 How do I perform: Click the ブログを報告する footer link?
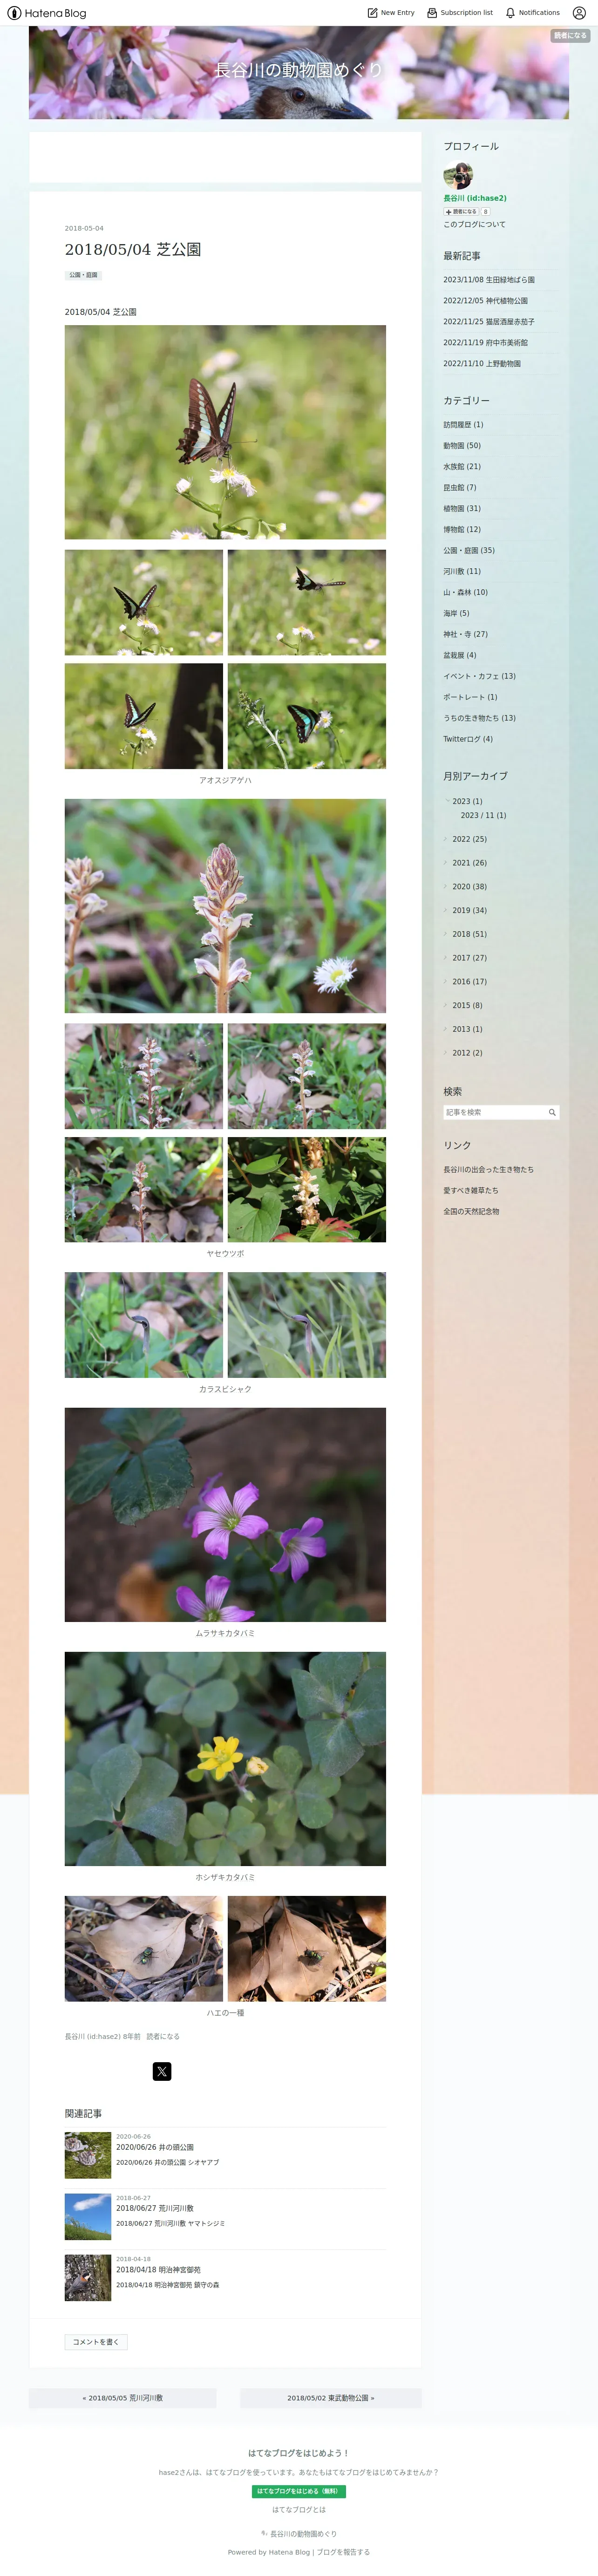tap(343, 2552)
